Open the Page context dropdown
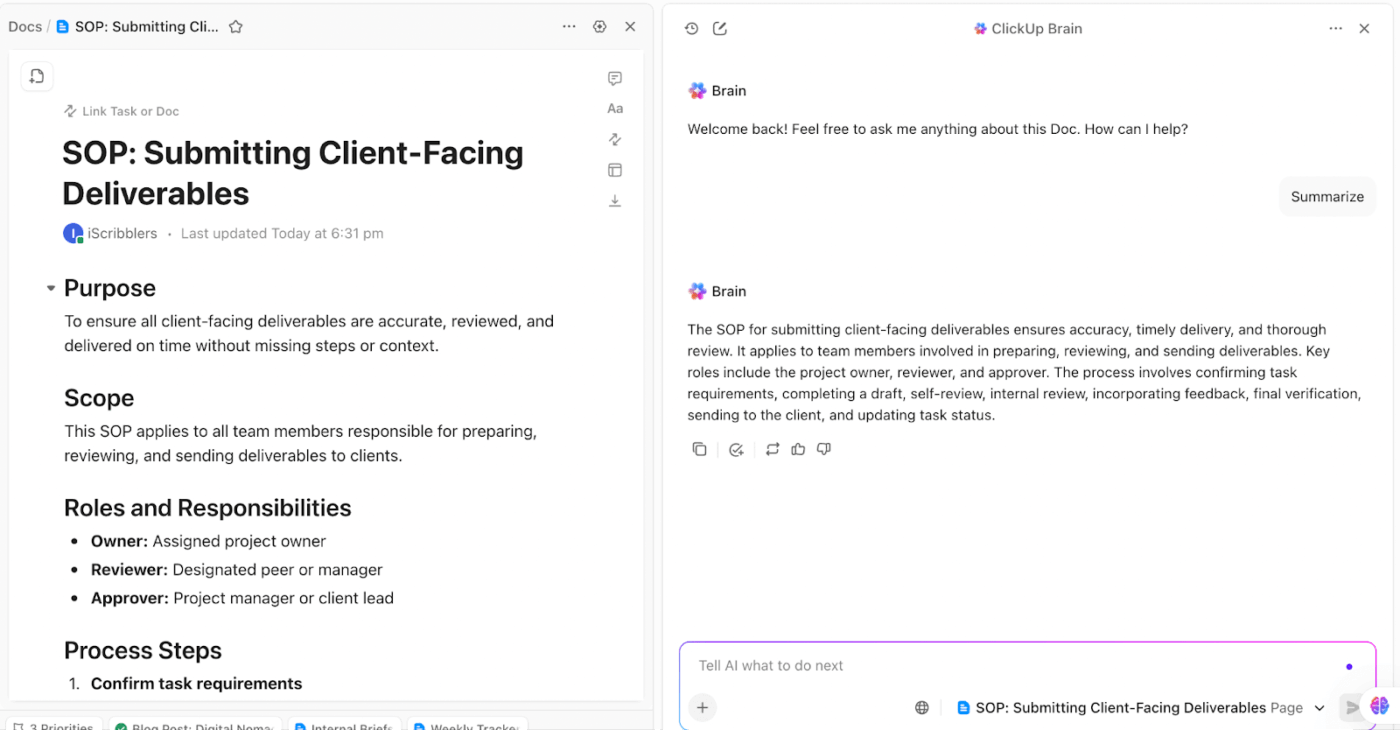This screenshot has width=1400, height=730. [x=1320, y=707]
